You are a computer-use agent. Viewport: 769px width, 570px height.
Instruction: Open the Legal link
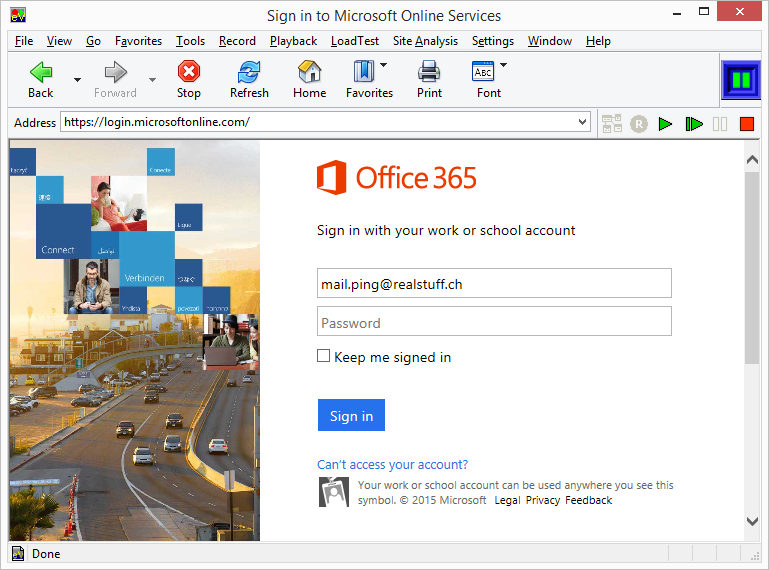[507, 500]
